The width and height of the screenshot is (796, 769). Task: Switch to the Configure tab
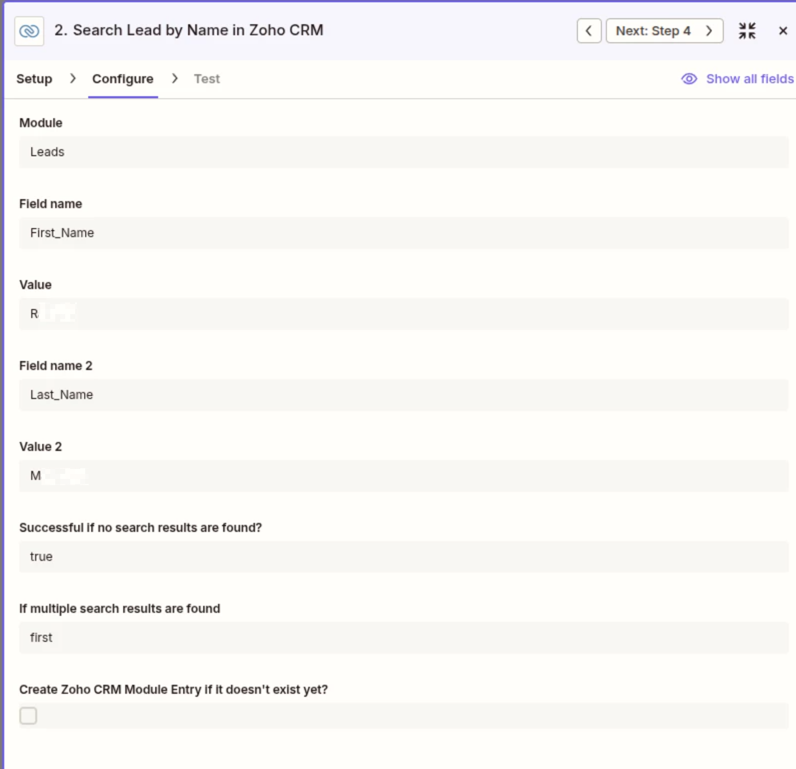click(x=123, y=79)
